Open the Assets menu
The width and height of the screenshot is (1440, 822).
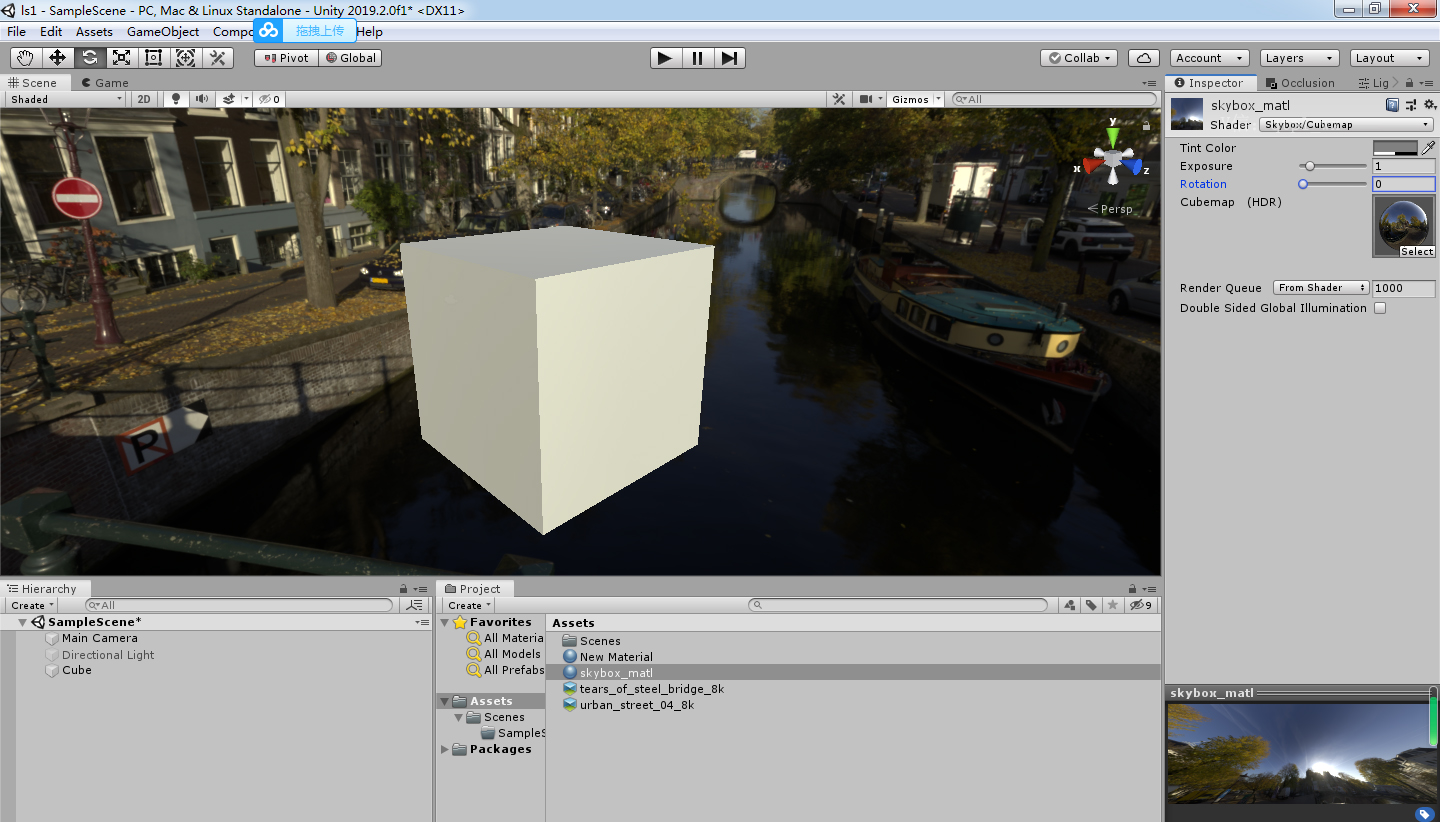click(x=94, y=31)
